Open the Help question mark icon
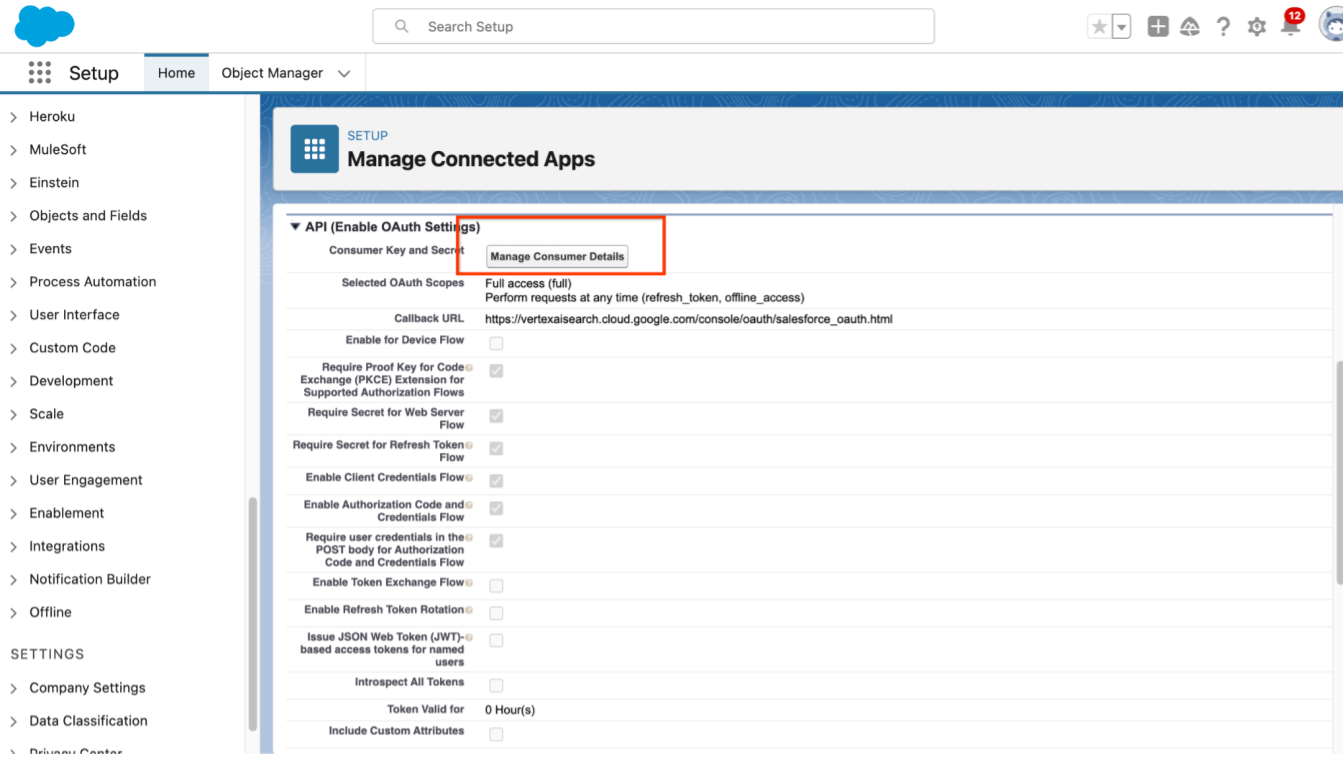1343x762 pixels. pos(1223,26)
